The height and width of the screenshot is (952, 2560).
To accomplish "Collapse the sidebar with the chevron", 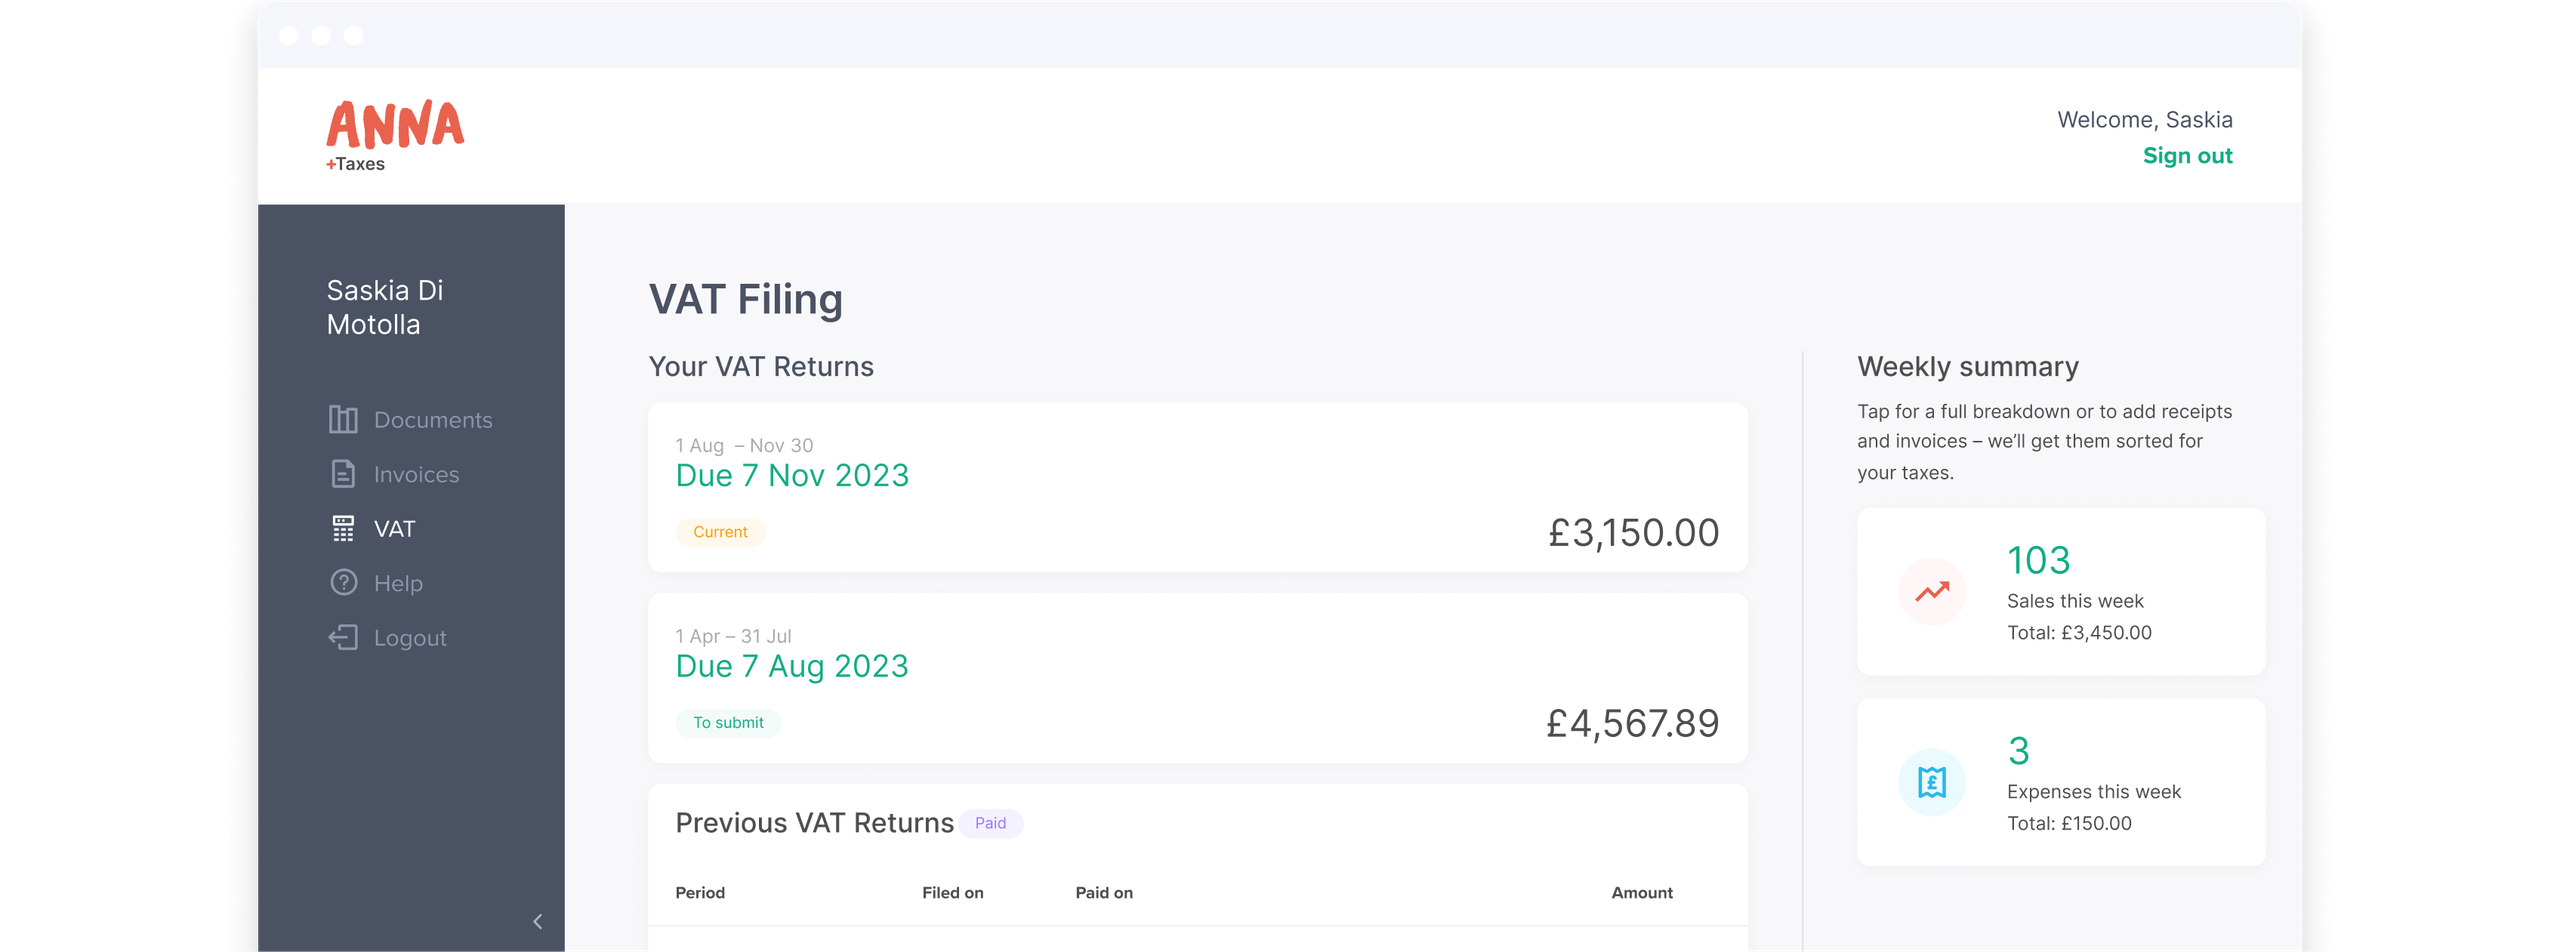I will tap(536, 921).
